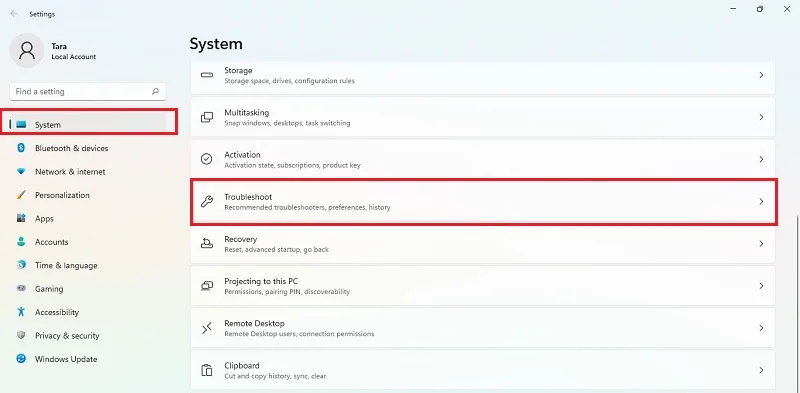Image resolution: width=800 pixels, height=393 pixels.
Task: Open Recovery using its chevron
Action: 761,243
